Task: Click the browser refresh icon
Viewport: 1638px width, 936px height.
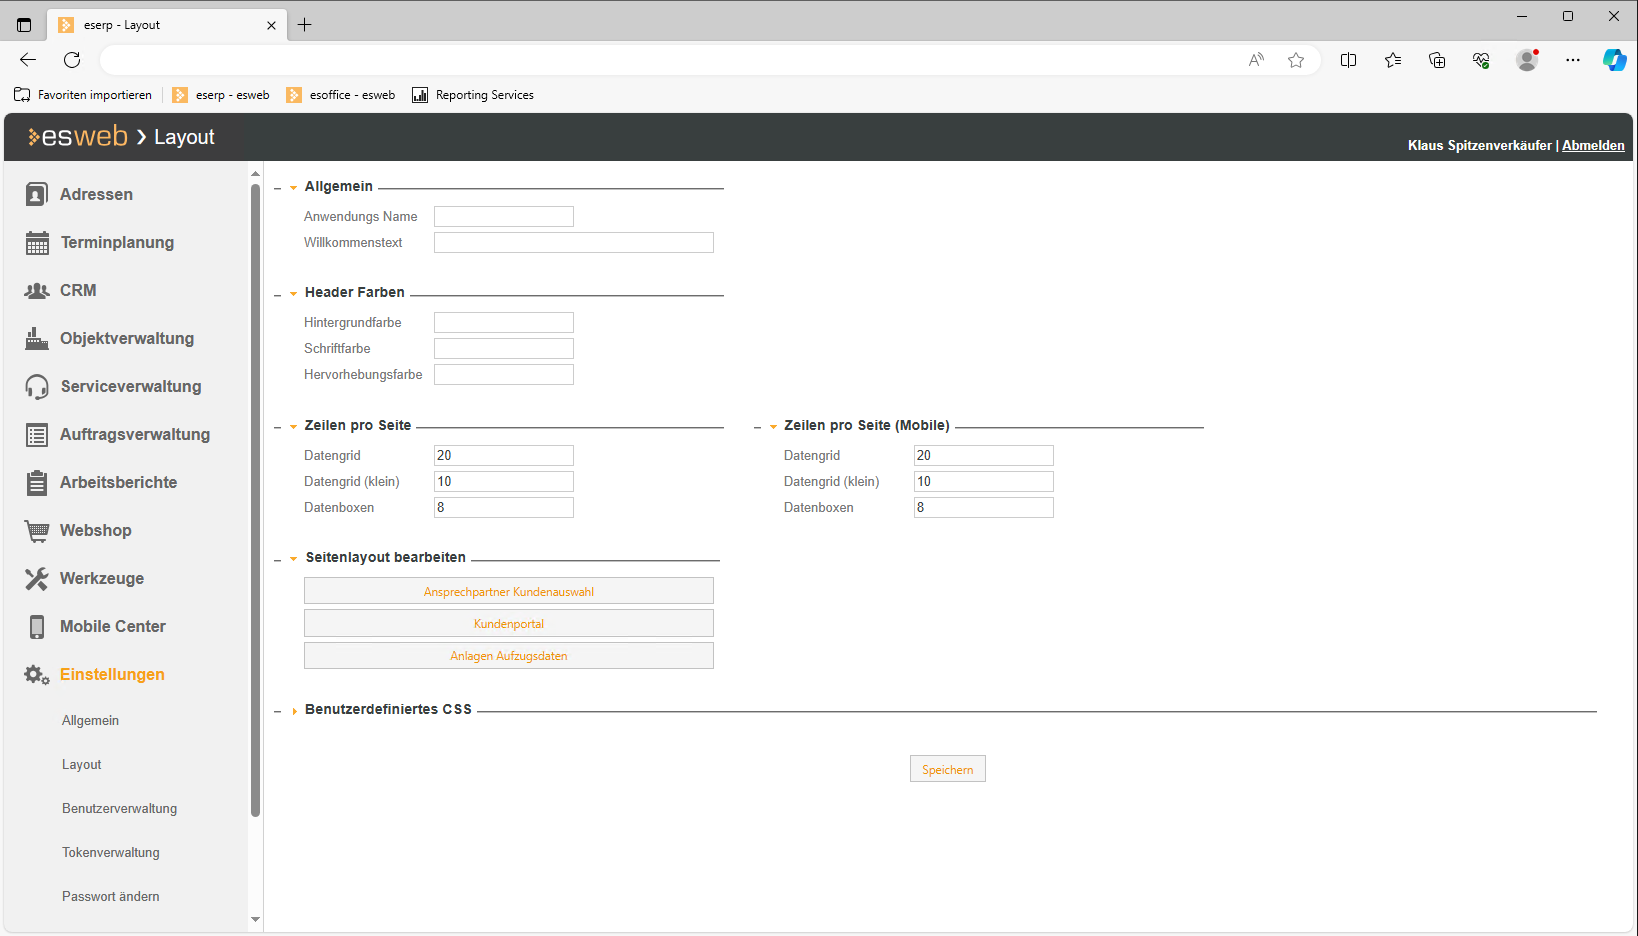Action: point(72,60)
